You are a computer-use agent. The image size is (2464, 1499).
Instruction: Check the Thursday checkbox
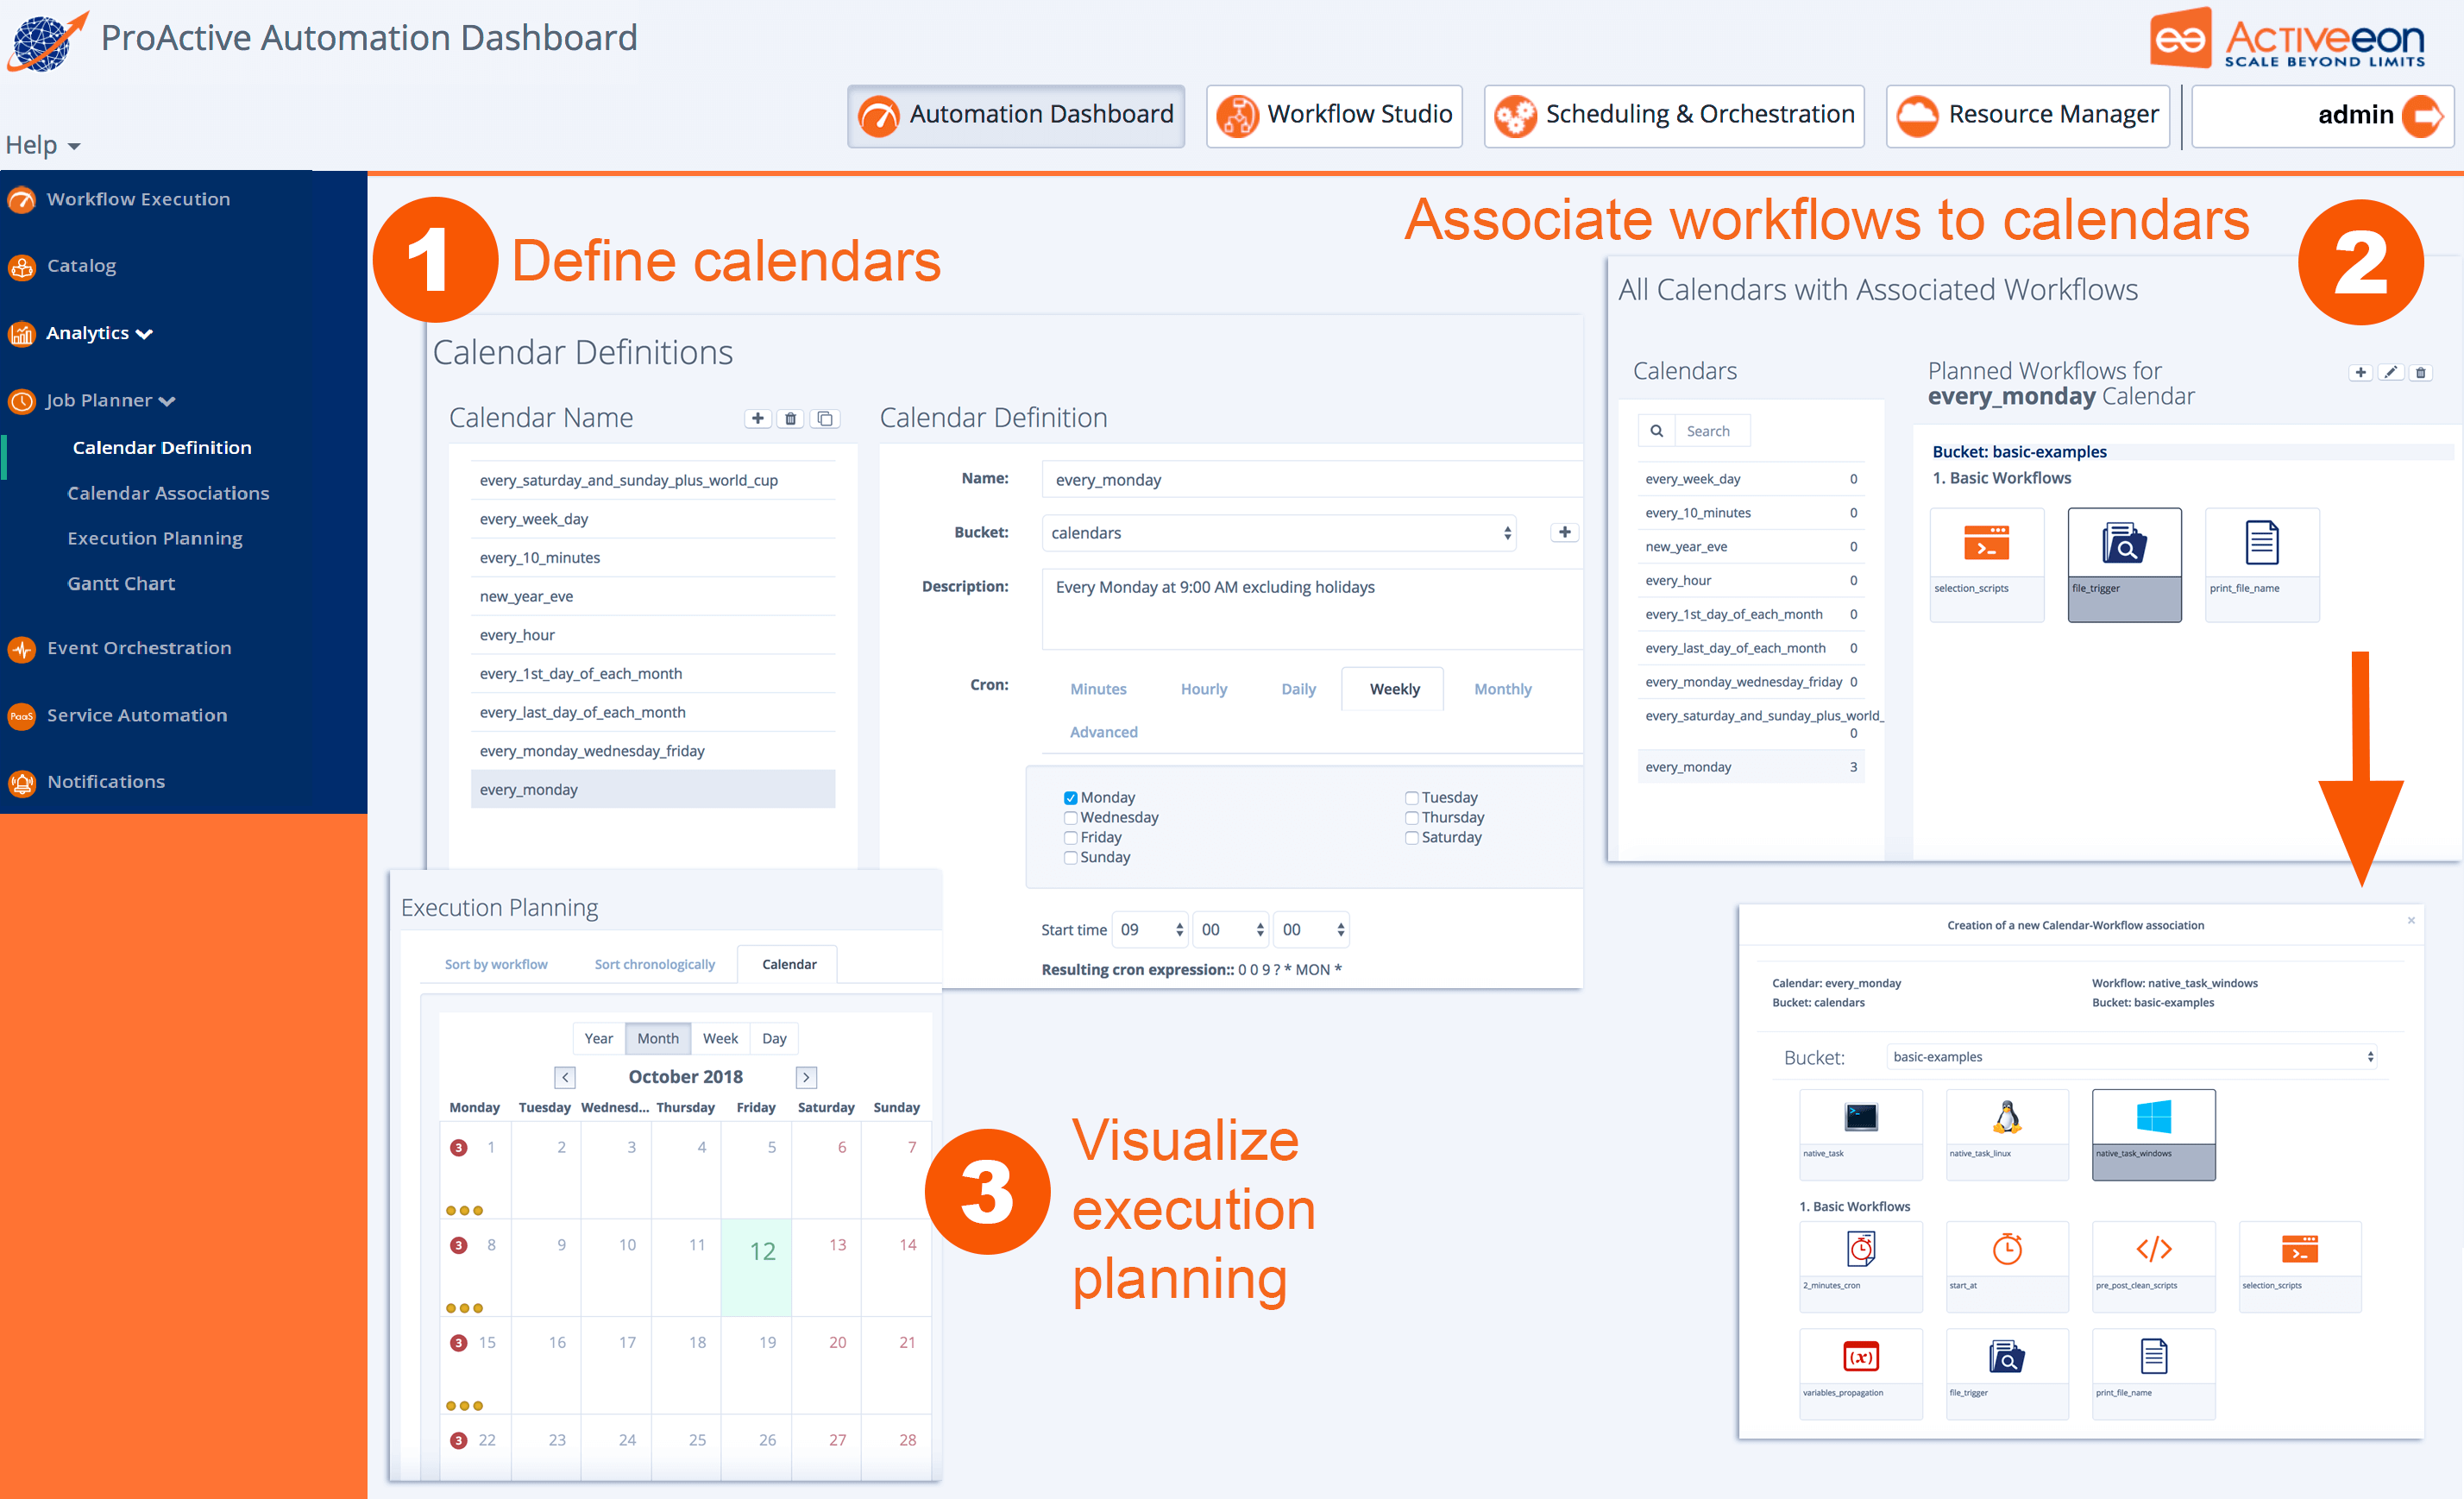tap(1411, 818)
